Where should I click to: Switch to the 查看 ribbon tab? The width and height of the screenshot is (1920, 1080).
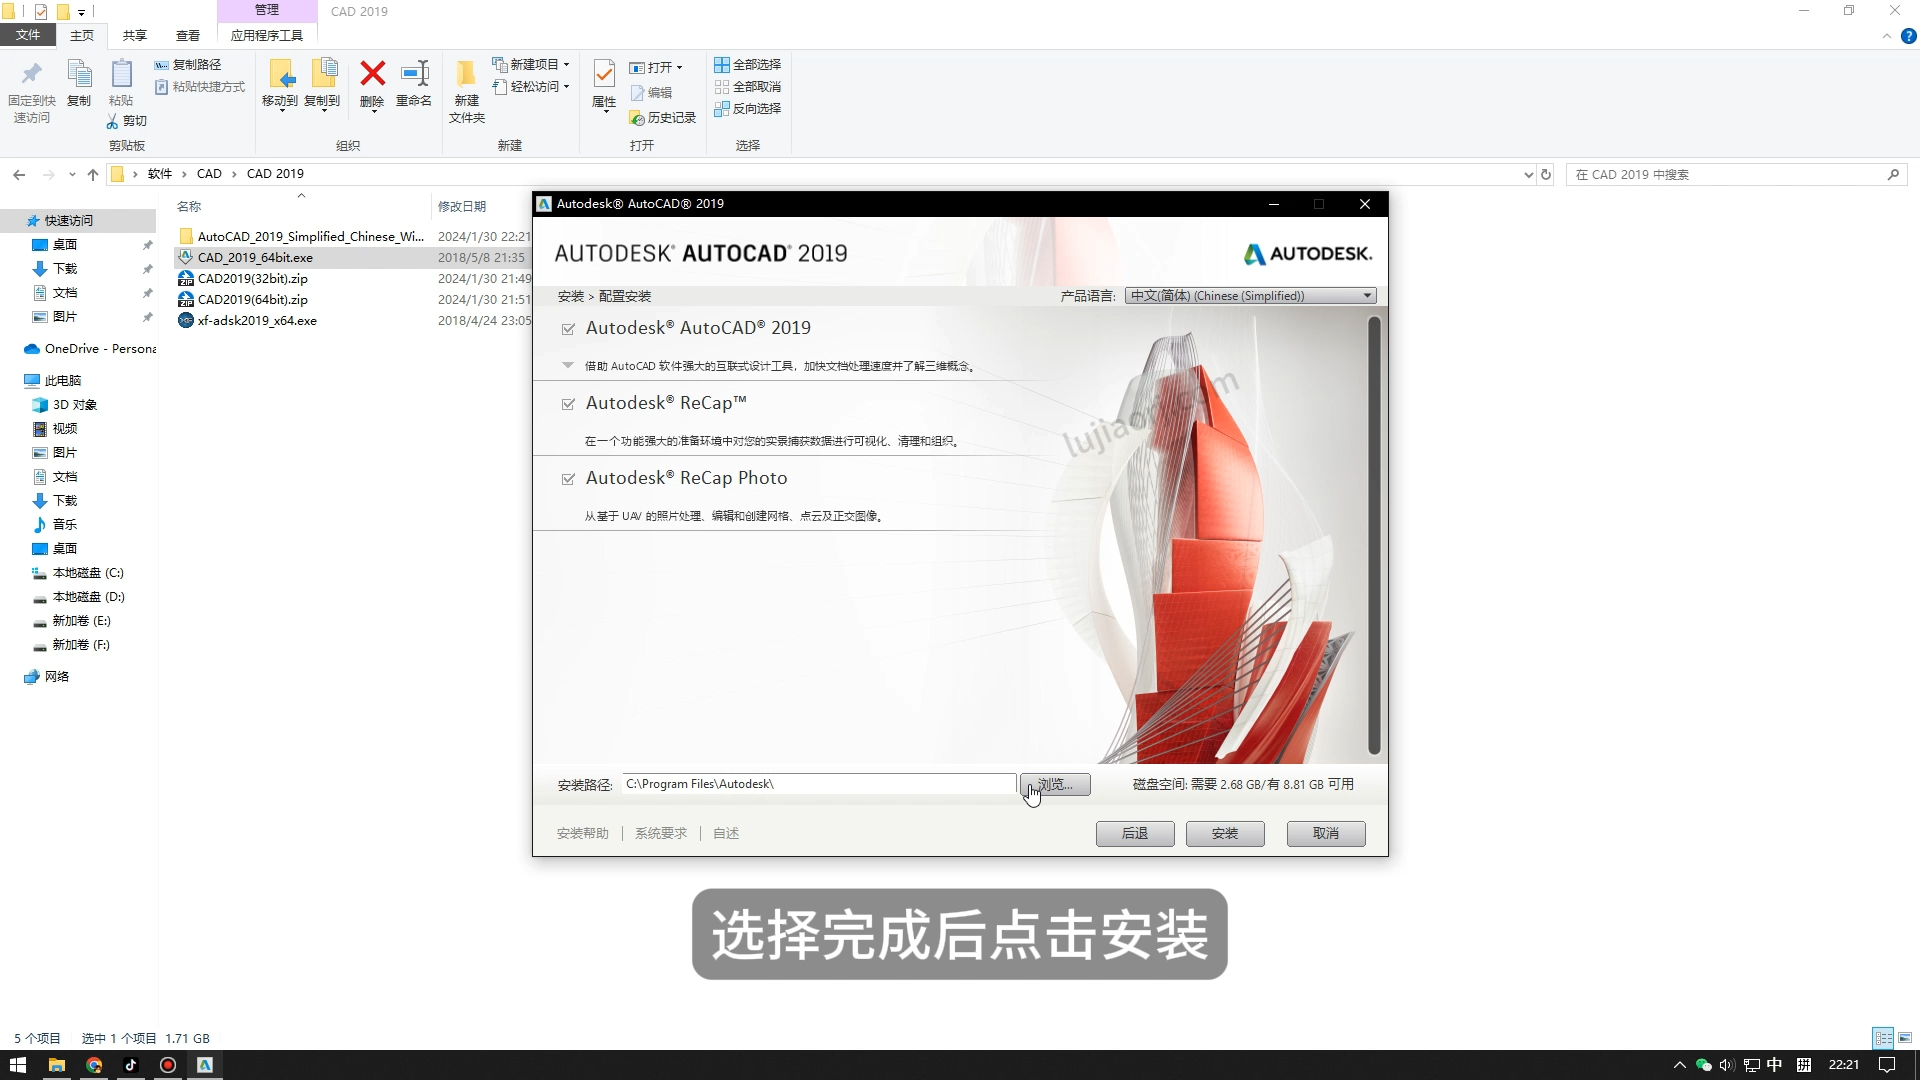(x=186, y=35)
